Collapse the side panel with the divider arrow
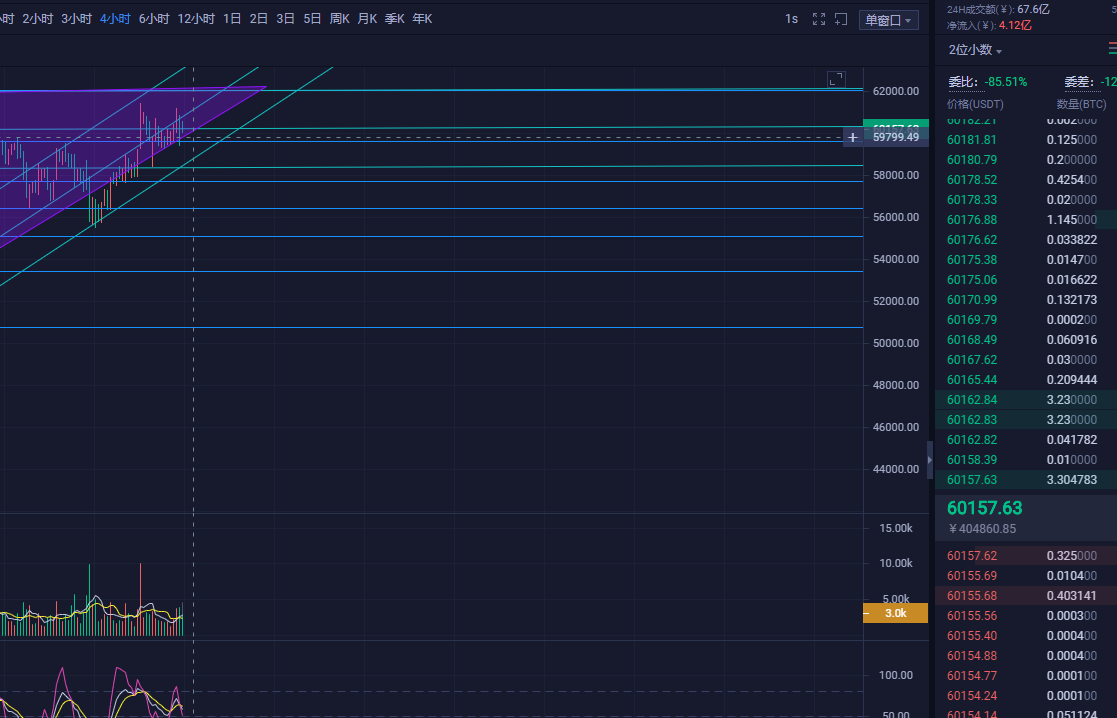This screenshot has width=1117, height=718. (x=929, y=460)
